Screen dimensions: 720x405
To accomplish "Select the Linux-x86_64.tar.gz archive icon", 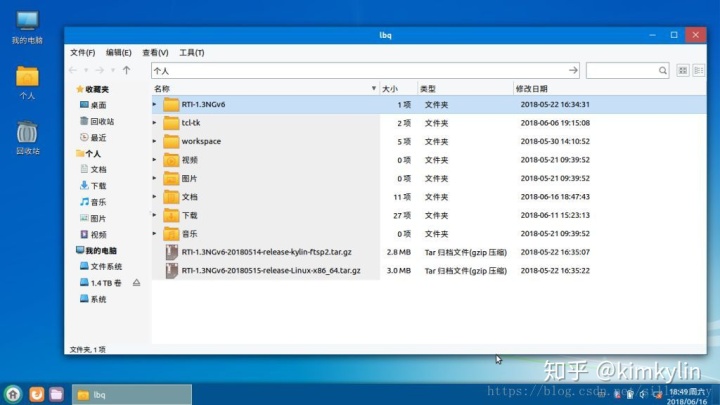I will tap(171, 270).
